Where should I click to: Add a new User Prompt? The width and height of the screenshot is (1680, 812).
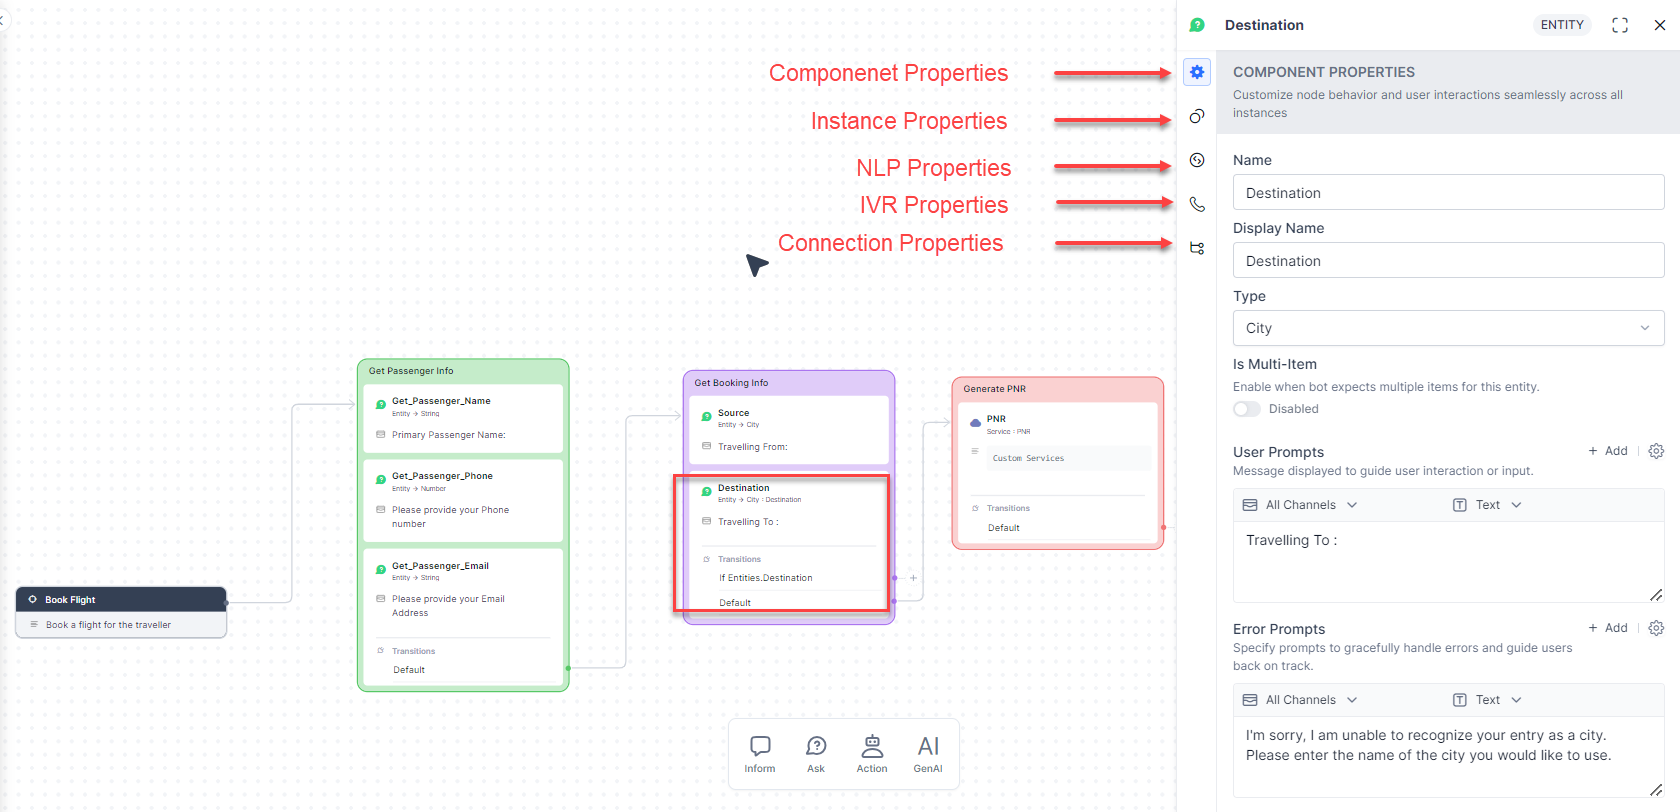1608,451
